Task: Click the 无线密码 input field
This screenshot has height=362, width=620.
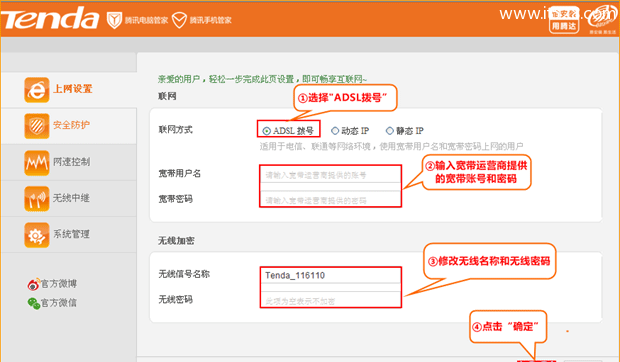Action: 331,300
